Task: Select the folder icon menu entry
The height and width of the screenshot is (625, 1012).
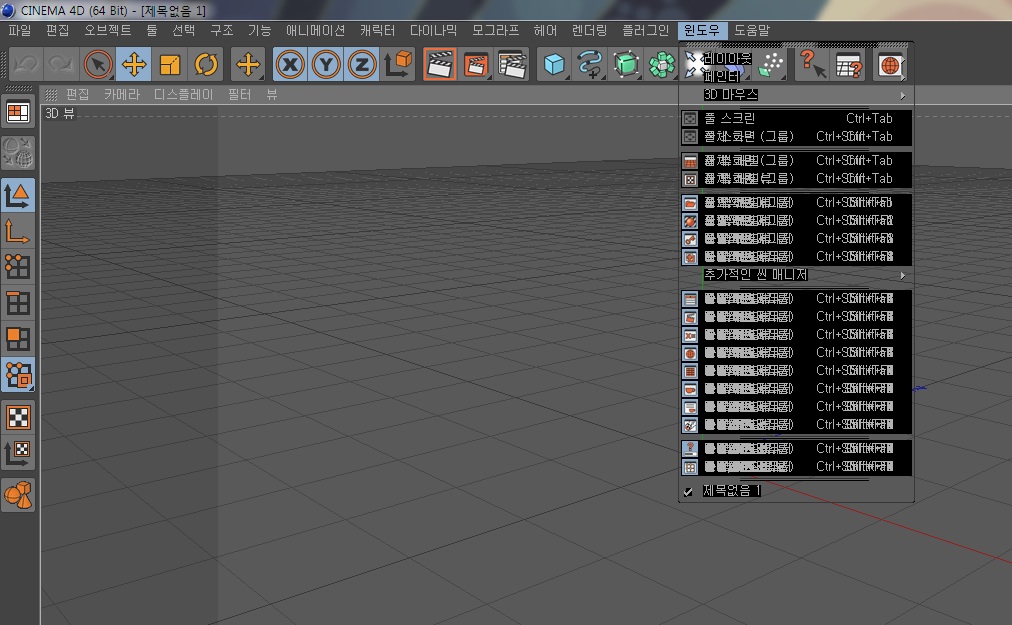Action: (x=796, y=203)
